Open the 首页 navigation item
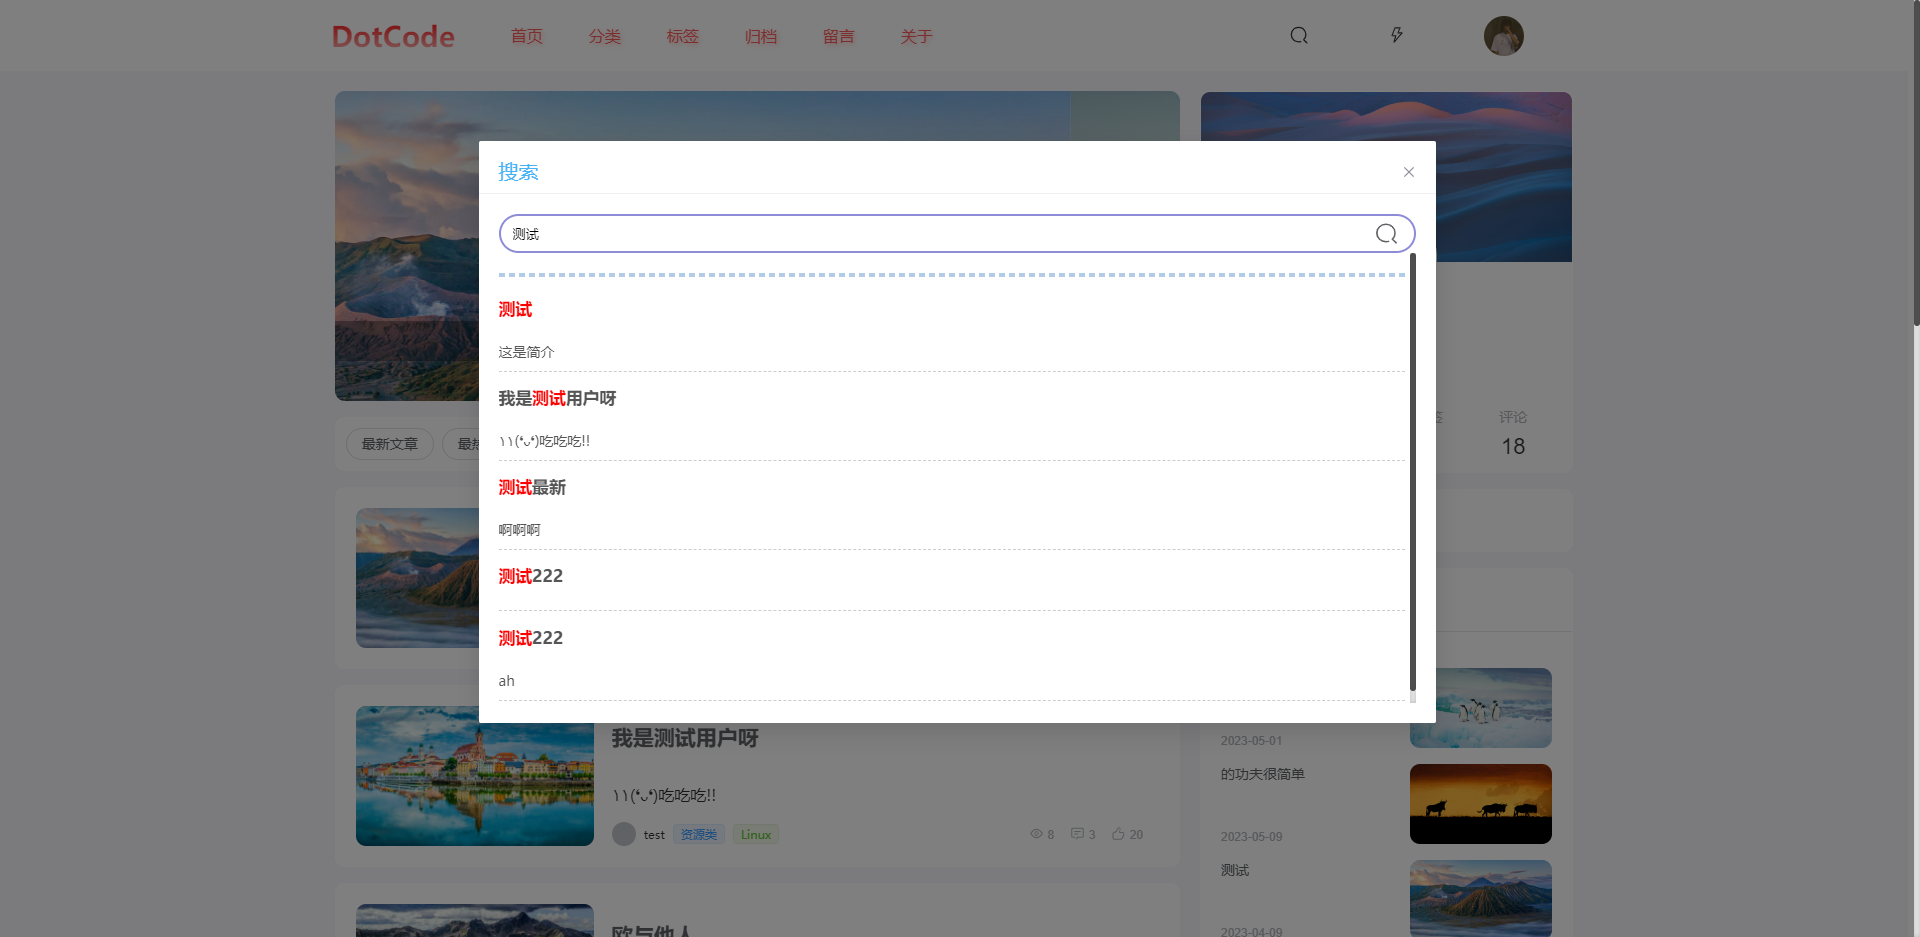 [527, 37]
